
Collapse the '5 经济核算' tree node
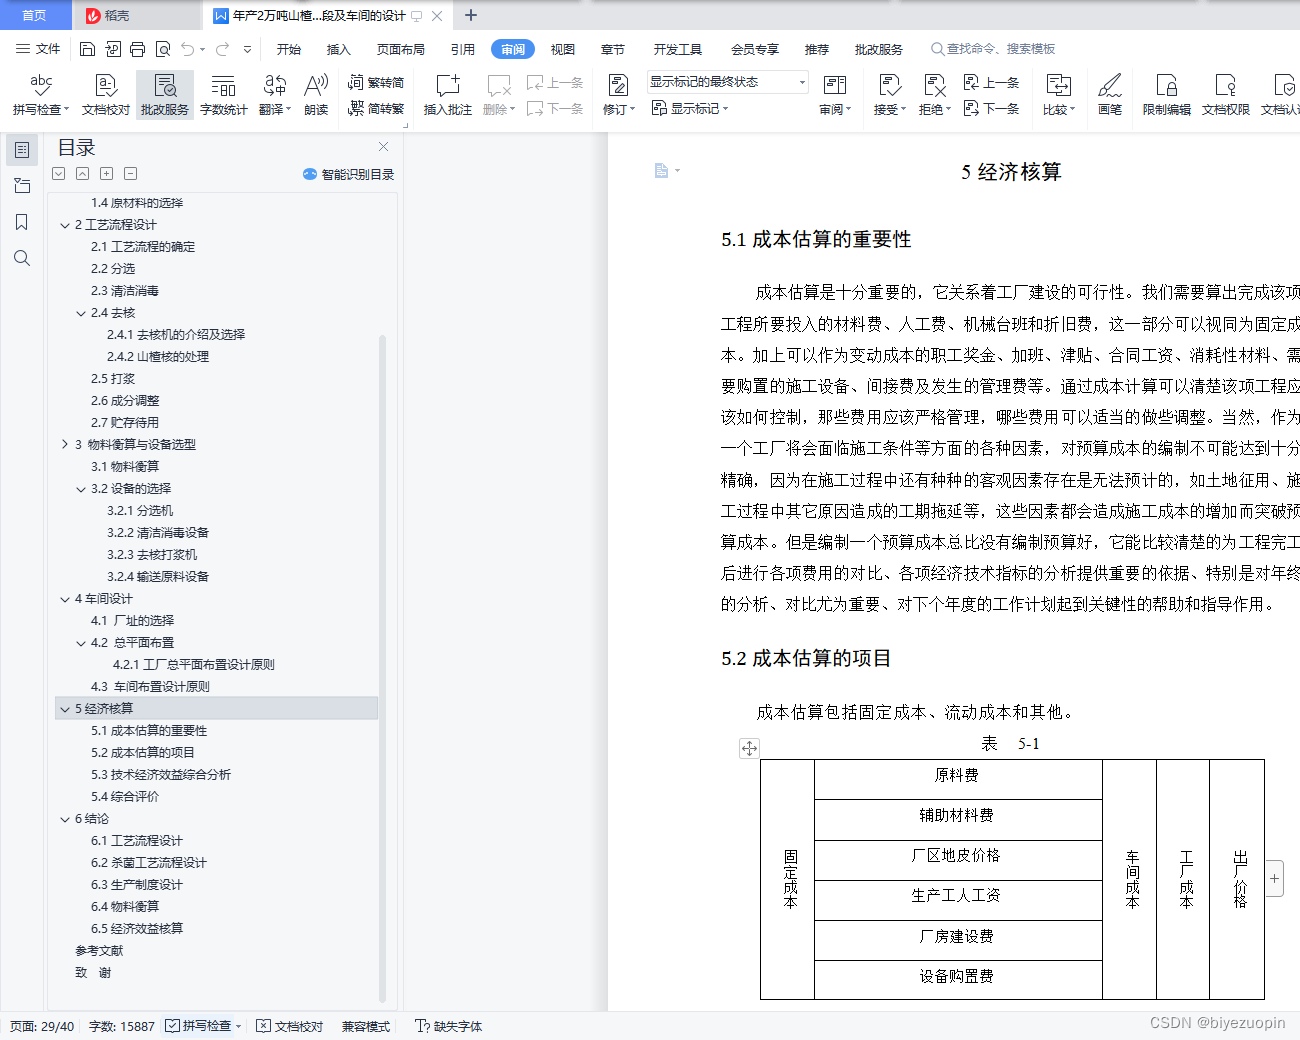click(x=65, y=709)
